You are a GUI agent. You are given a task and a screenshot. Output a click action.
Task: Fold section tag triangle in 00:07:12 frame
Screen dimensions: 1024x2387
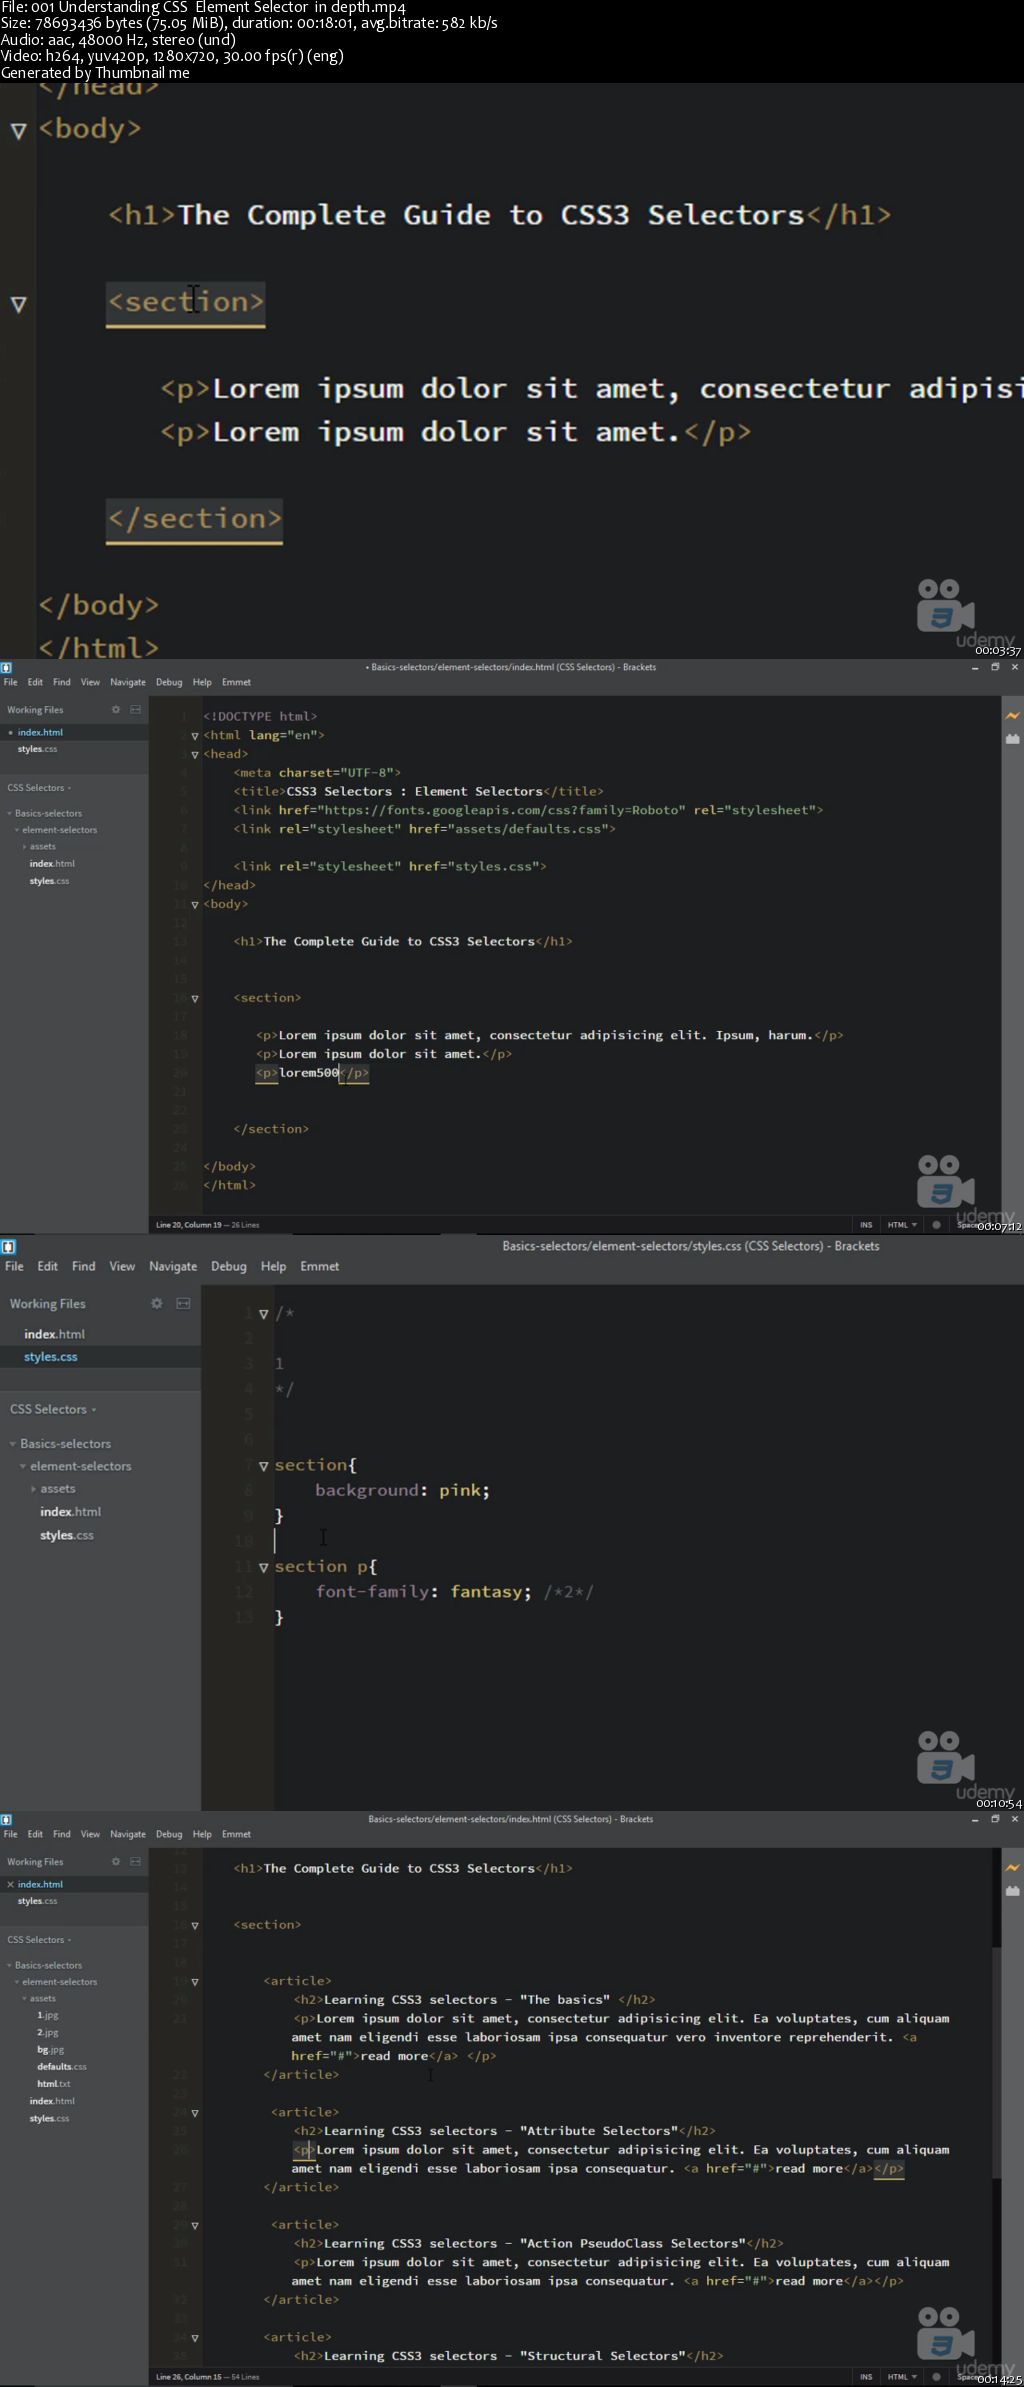pos(195,999)
